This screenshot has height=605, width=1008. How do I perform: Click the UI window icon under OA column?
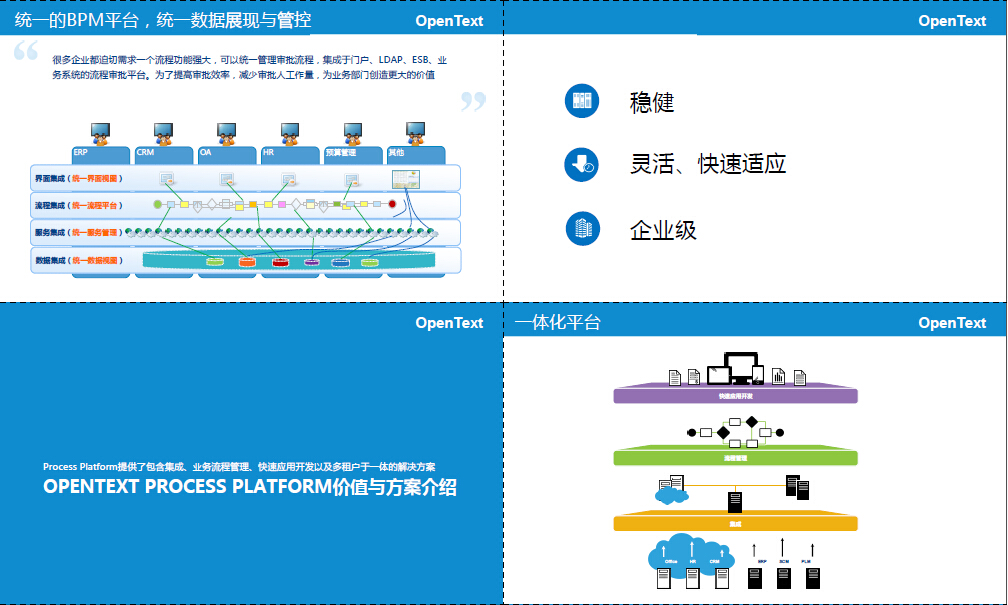tap(226, 179)
